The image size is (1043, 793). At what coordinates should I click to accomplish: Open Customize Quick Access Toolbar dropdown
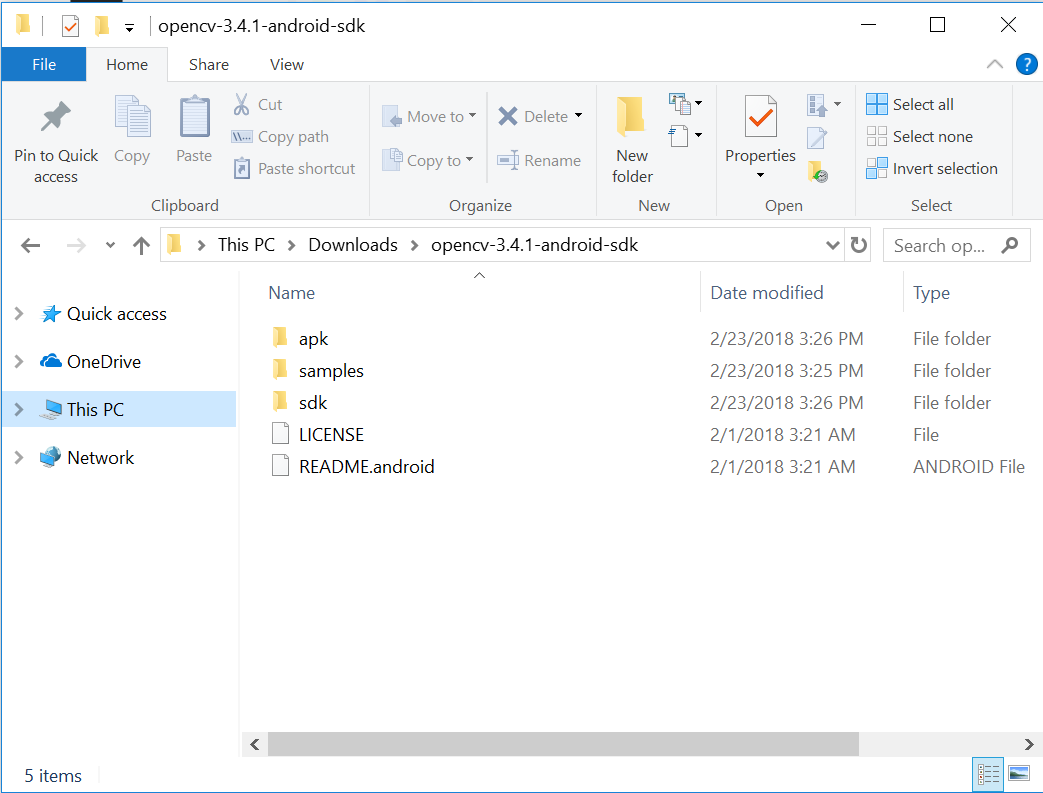tap(129, 27)
